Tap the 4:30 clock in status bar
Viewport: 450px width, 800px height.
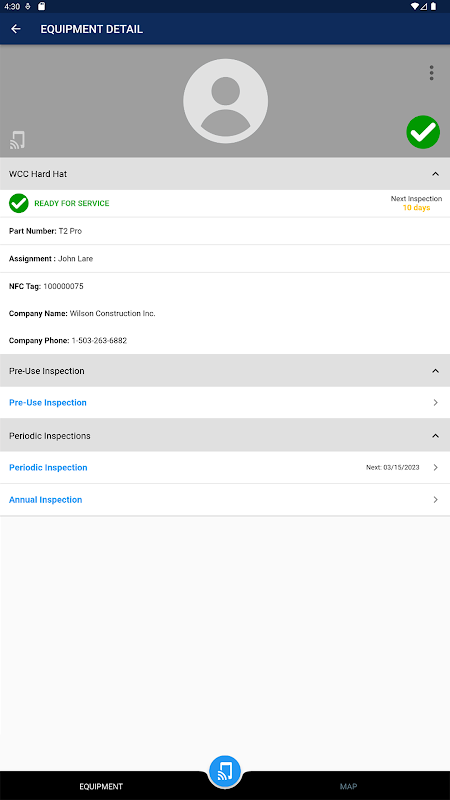12,7
